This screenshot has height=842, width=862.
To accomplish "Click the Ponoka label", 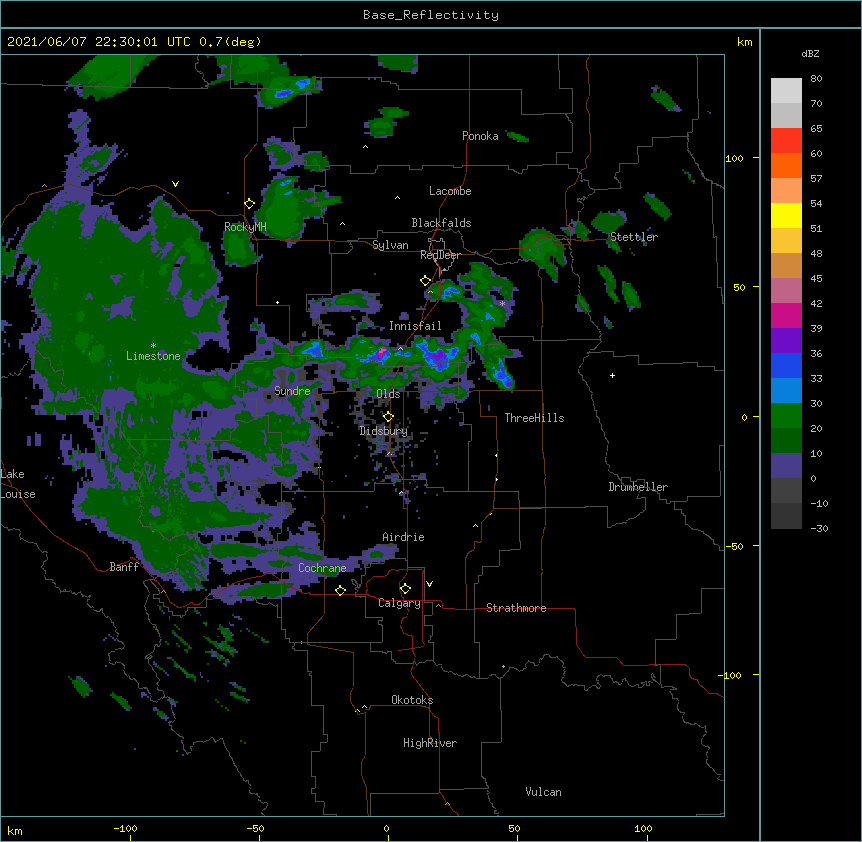I will tap(480, 136).
